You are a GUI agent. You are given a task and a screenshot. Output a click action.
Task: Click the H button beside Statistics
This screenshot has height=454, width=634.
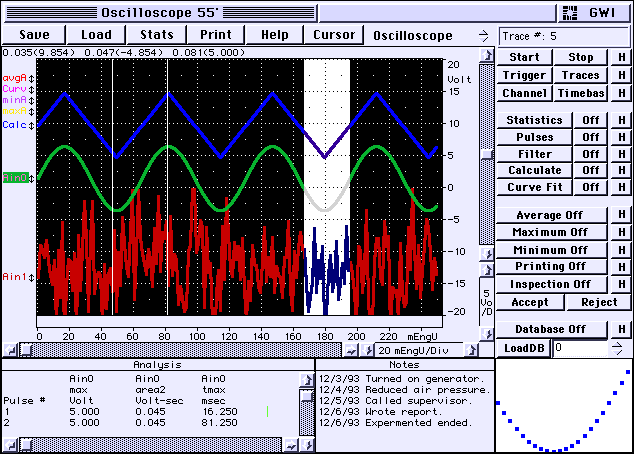click(621, 121)
